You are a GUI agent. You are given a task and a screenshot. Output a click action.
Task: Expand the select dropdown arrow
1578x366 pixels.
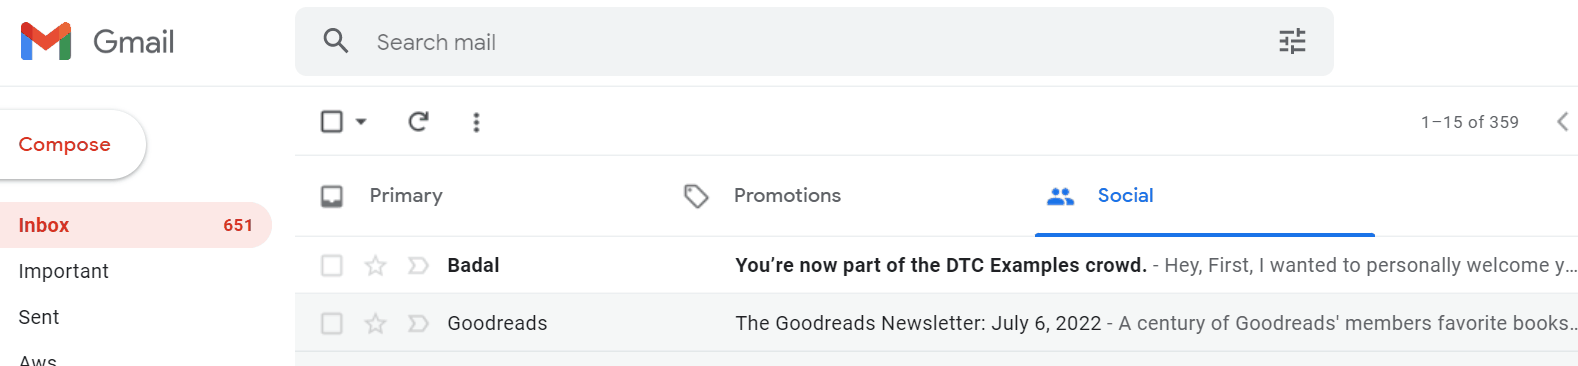coord(361,122)
